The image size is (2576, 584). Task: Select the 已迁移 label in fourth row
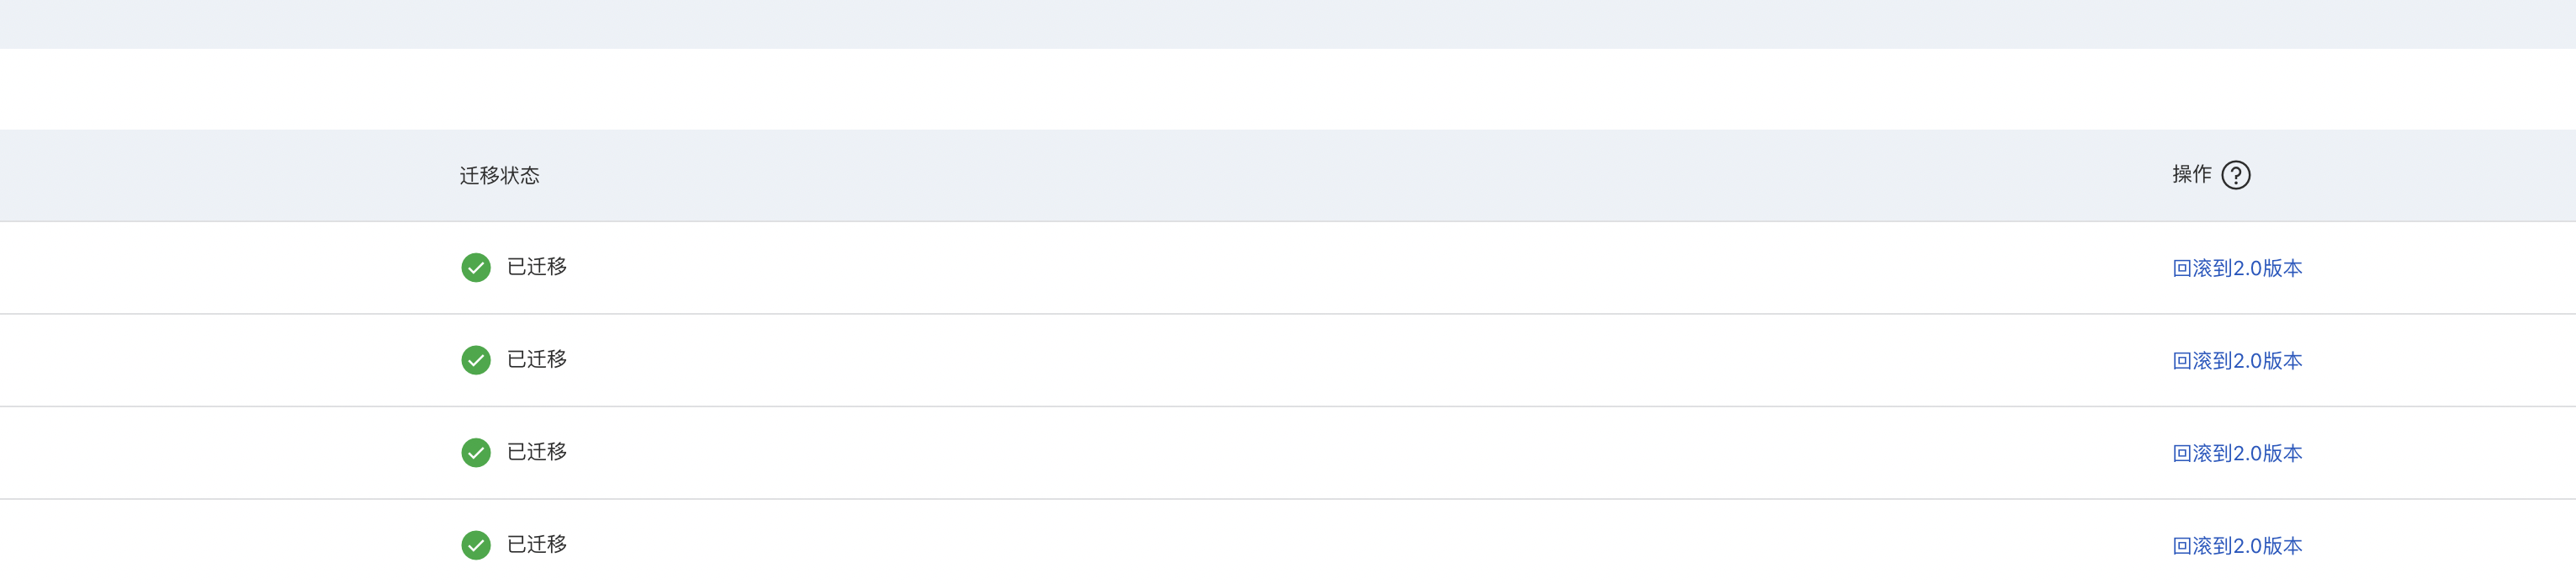pos(537,544)
